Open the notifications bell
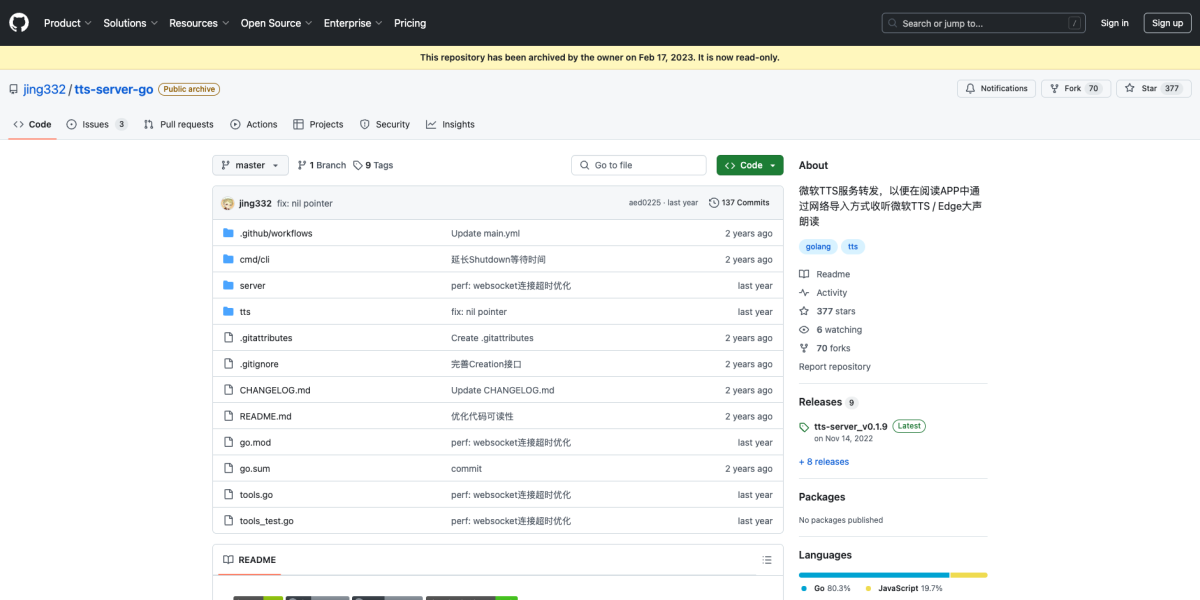This screenshot has height=600, width=1200. (972, 89)
